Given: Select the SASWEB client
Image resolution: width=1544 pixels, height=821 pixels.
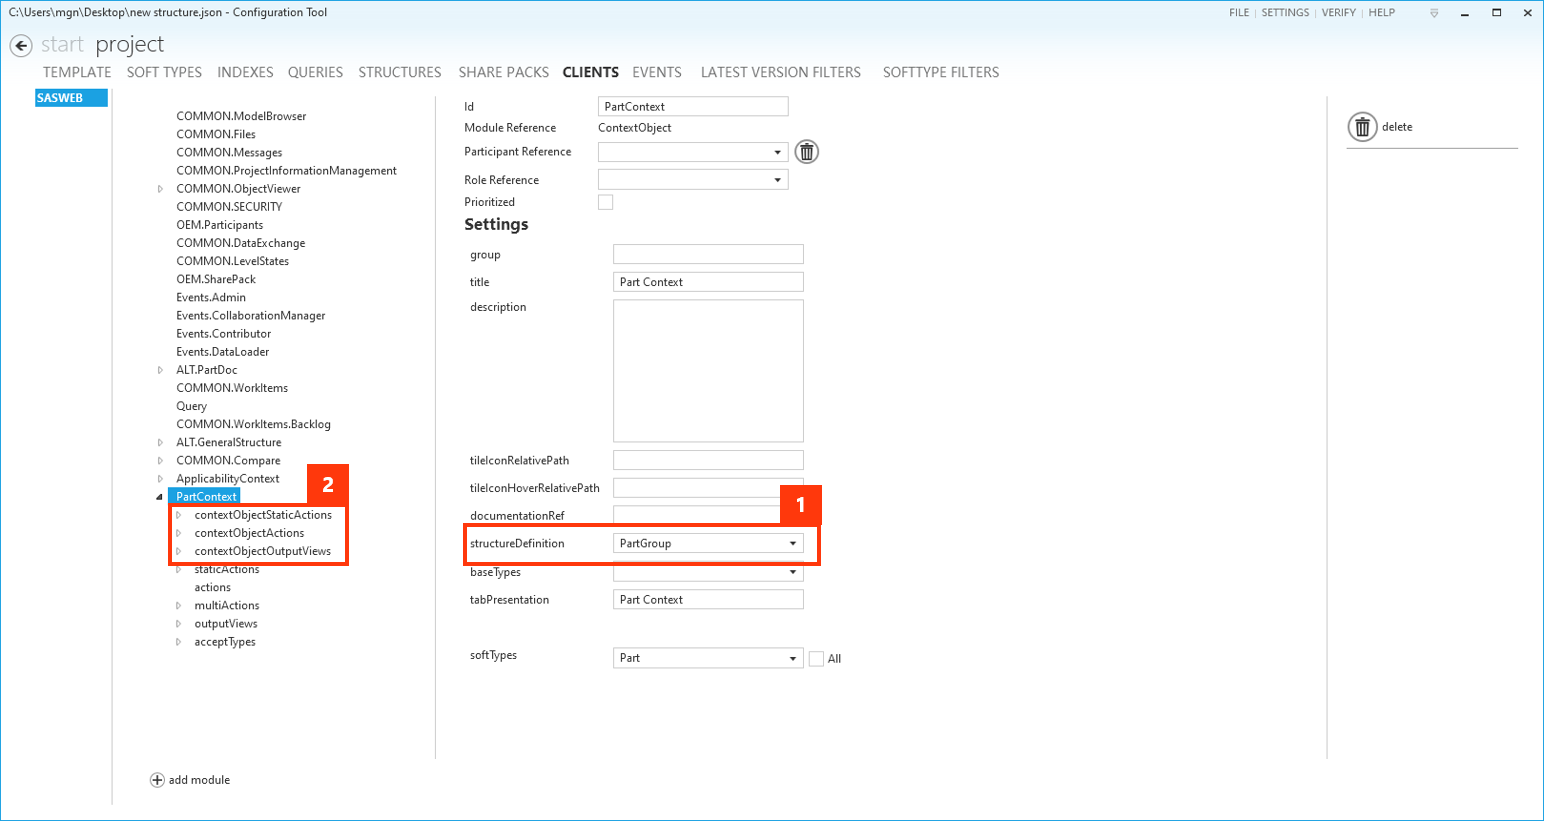Looking at the screenshot, I should [x=70, y=98].
